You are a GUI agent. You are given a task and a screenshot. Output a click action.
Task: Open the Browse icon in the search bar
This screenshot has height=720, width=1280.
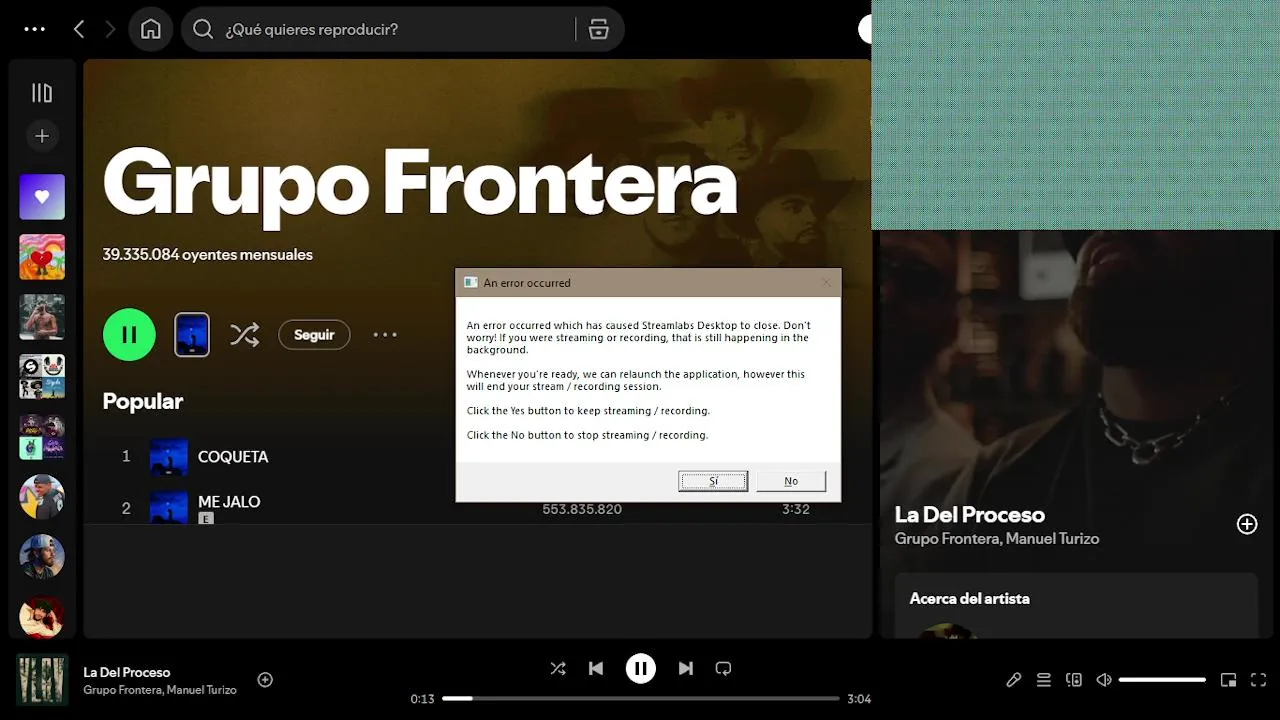pyautogui.click(x=599, y=29)
